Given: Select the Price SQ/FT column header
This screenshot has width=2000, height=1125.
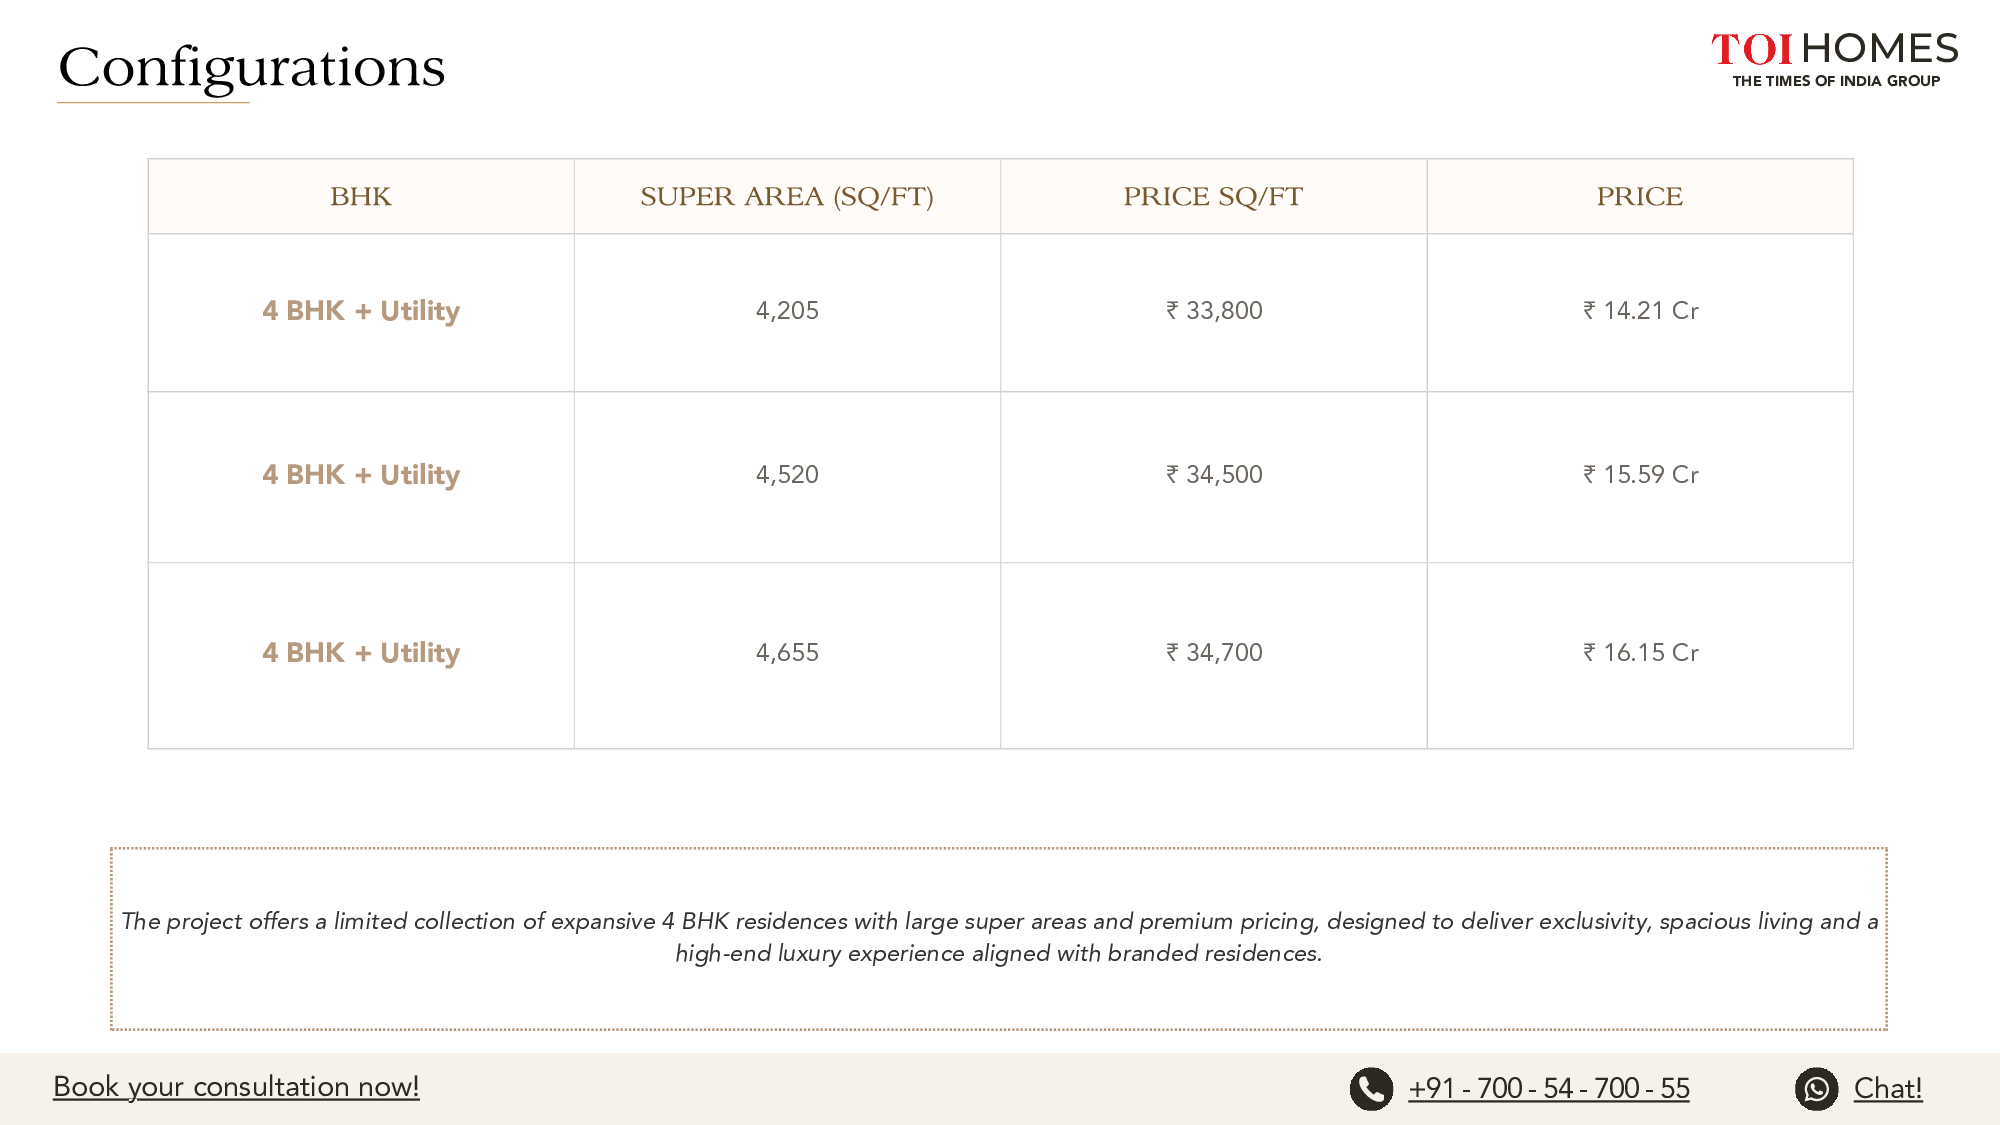Looking at the screenshot, I should point(1213,196).
